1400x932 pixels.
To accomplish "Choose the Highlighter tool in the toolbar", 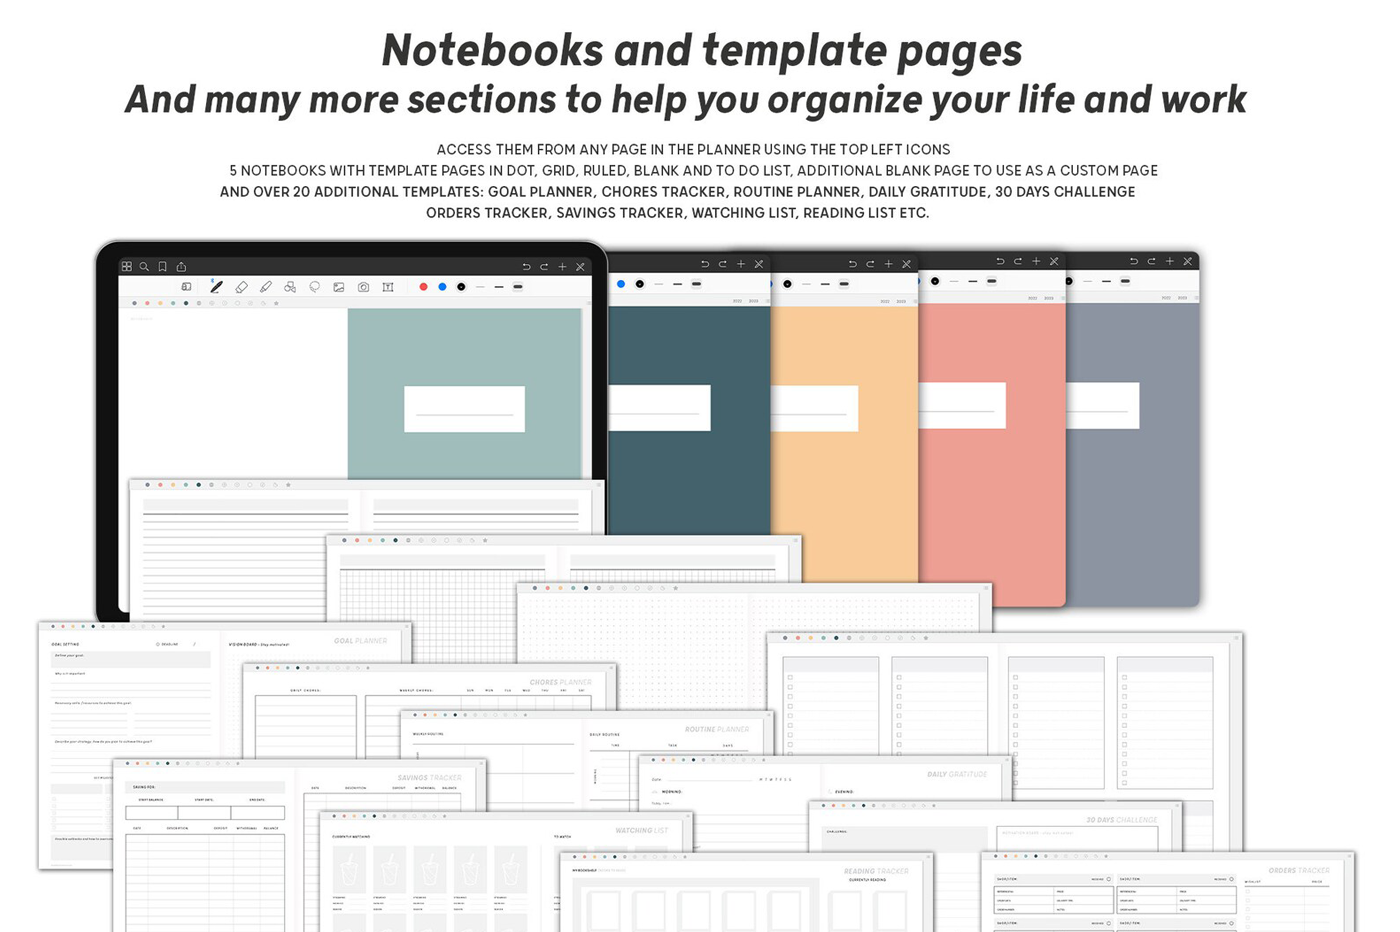I will (266, 287).
